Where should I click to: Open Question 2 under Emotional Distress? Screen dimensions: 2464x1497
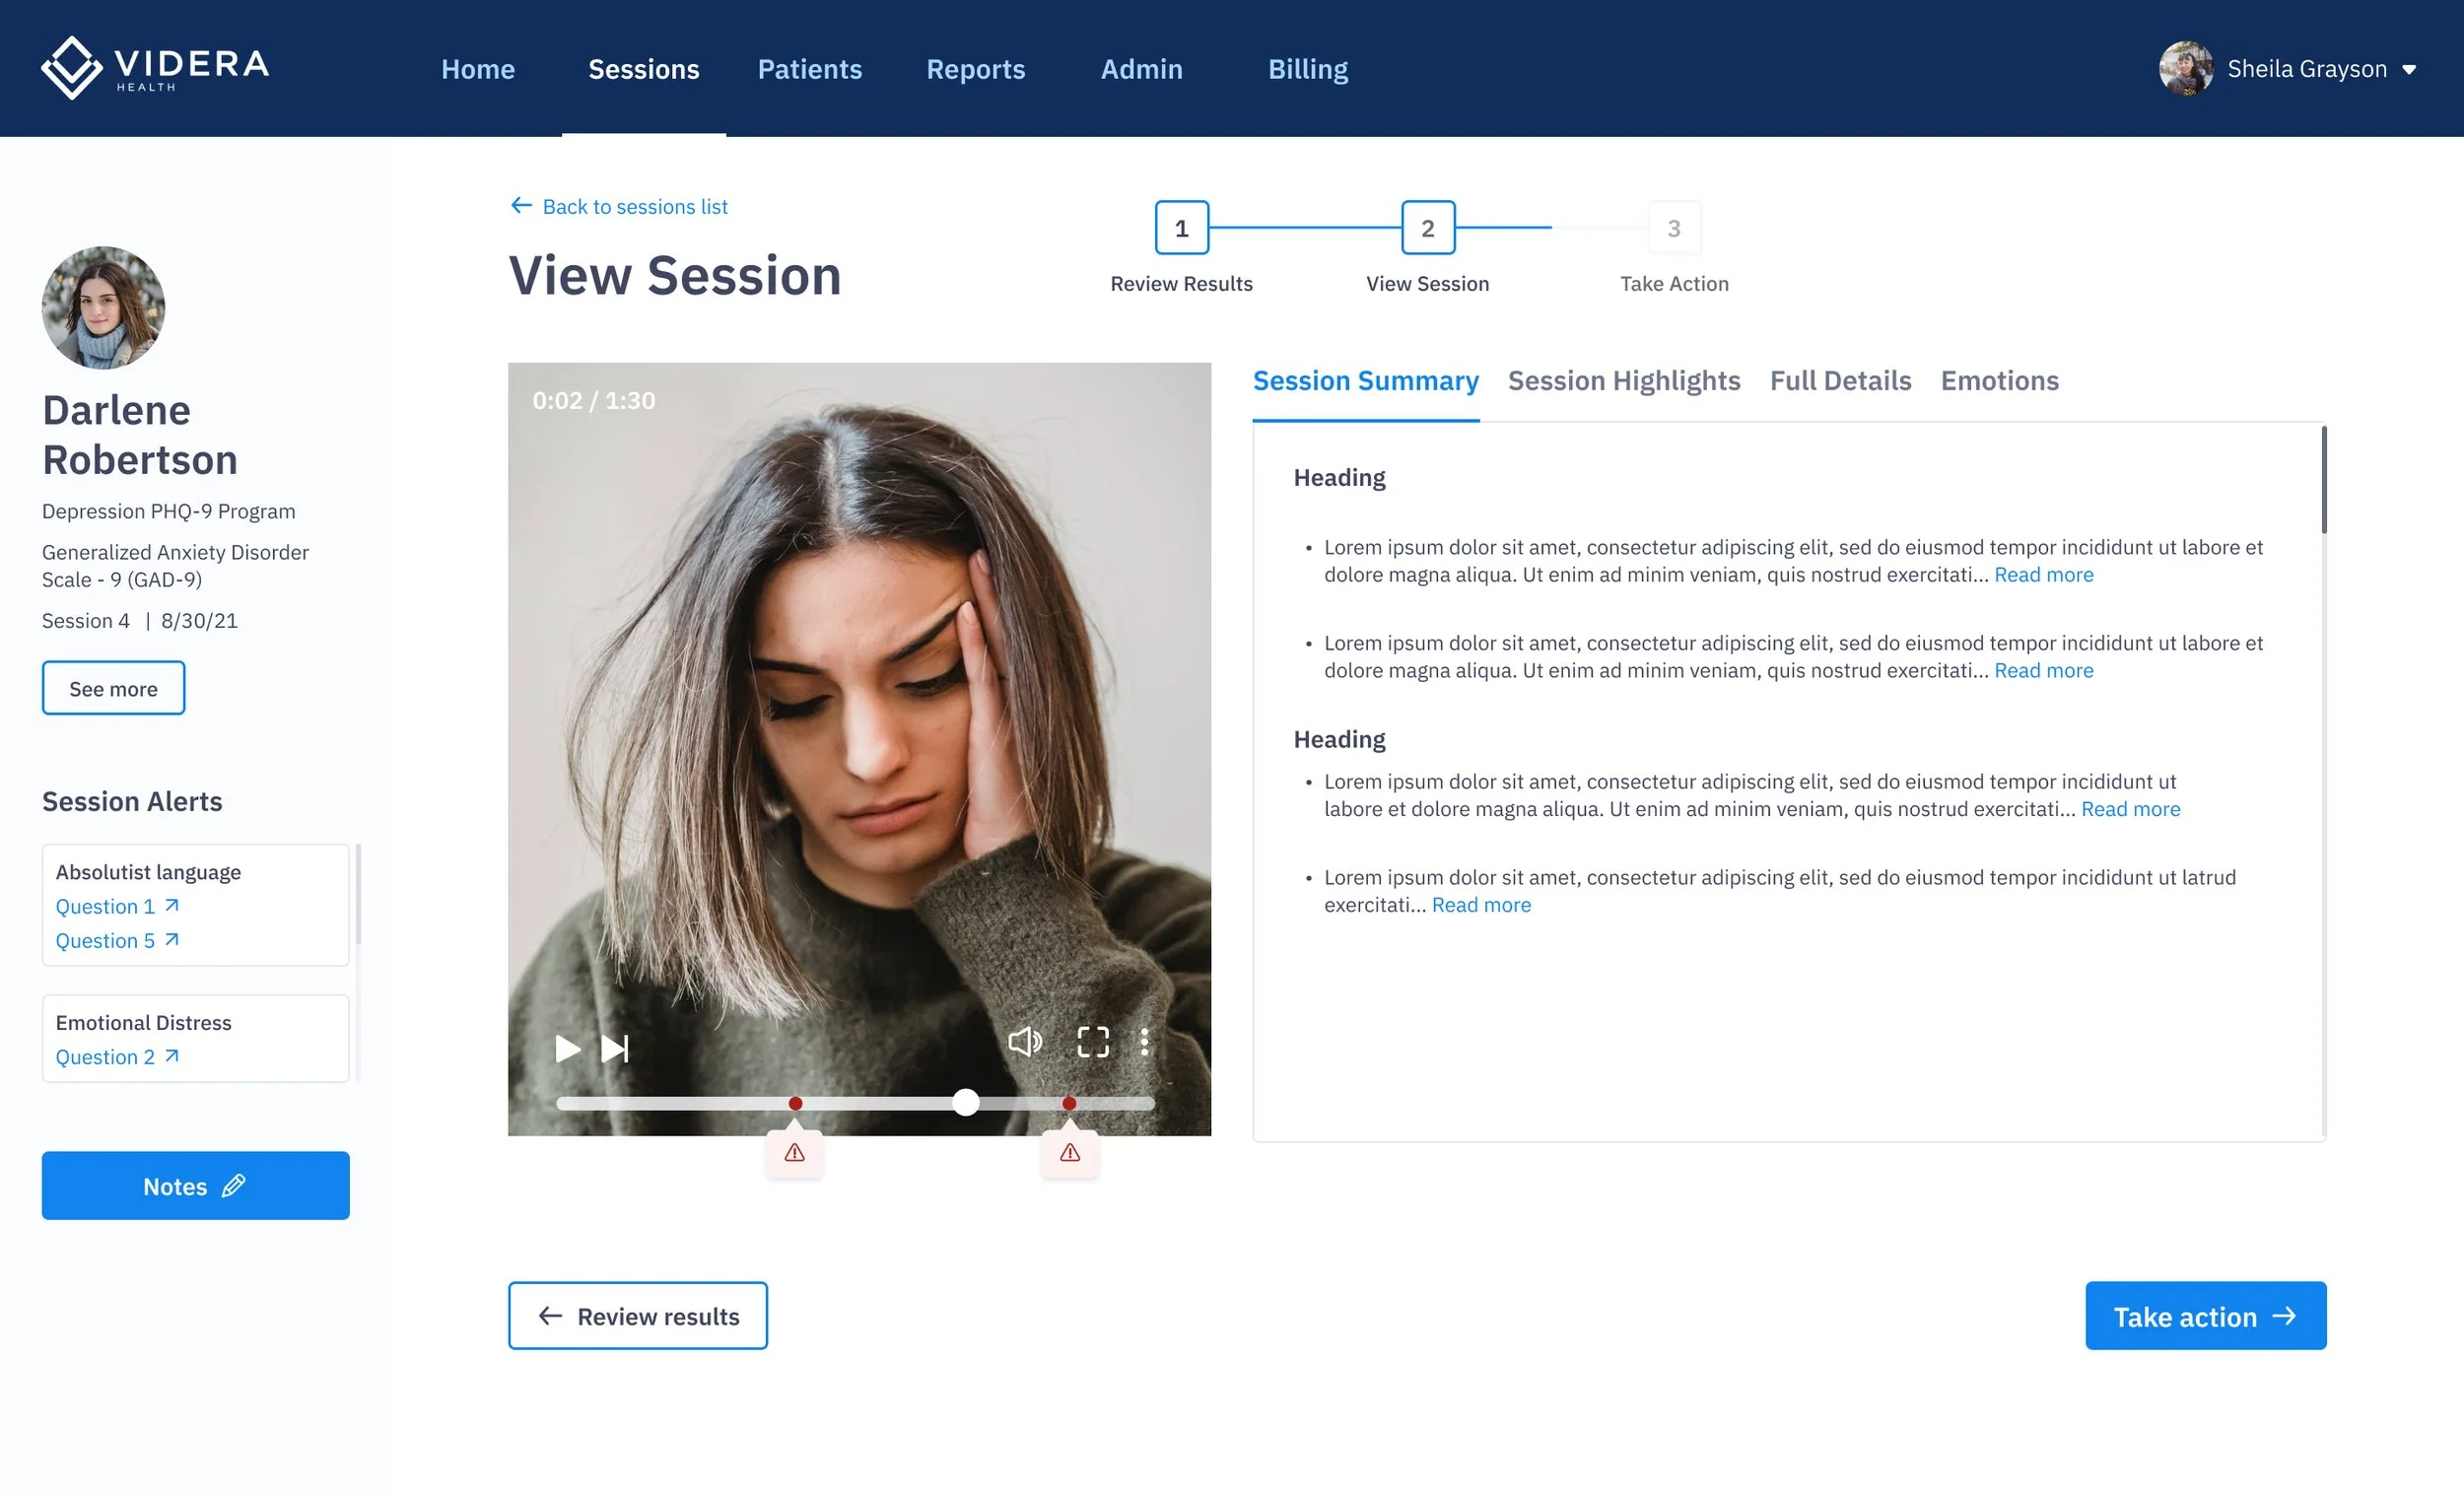107,1056
